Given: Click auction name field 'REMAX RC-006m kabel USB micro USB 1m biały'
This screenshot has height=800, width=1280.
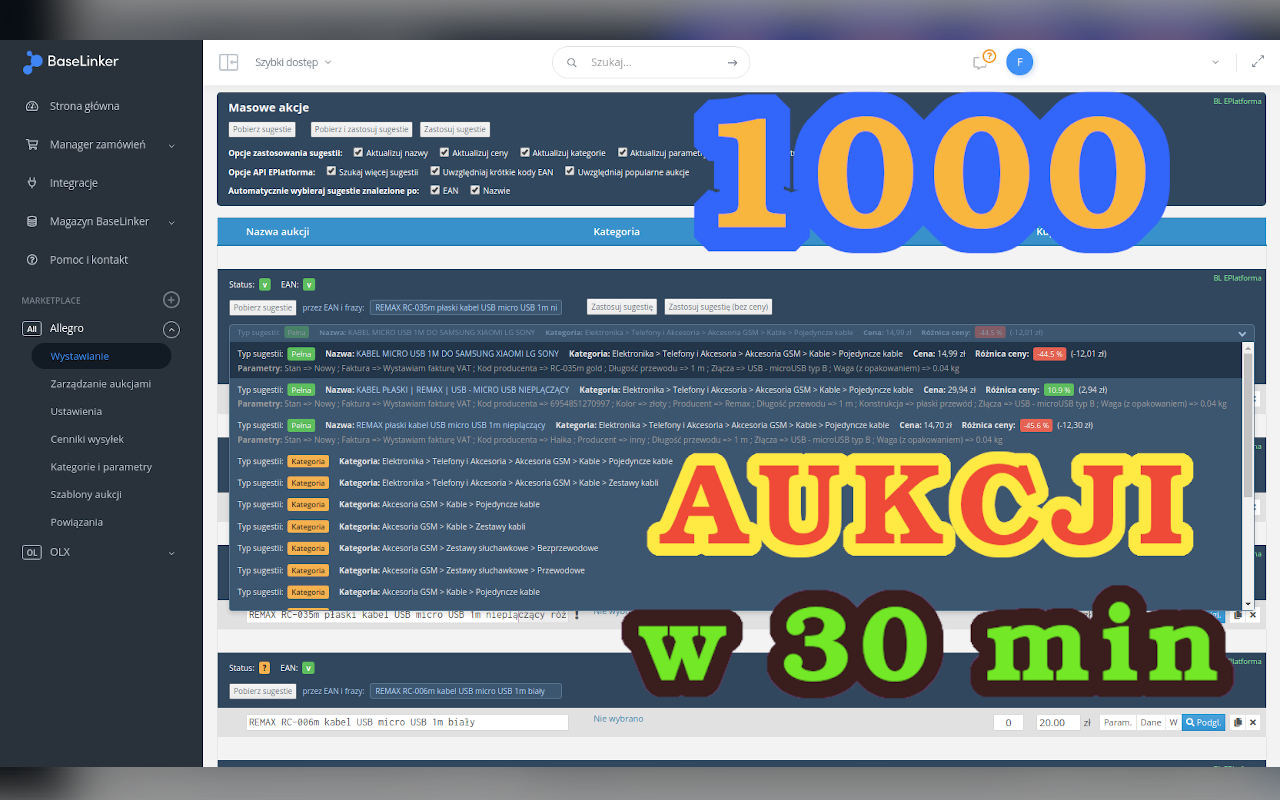Looking at the screenshot, I should tap(407, 722).
